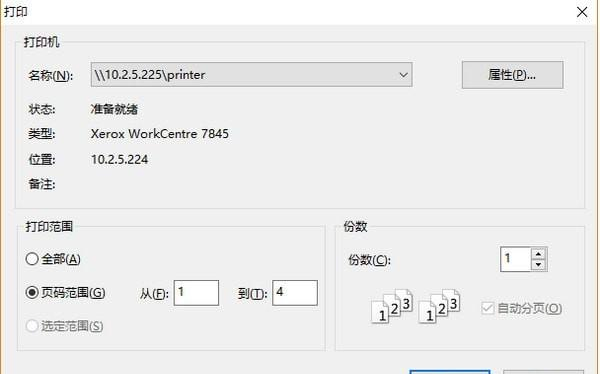The width and height of the screenshot is (600, 374).
Task: Click the 打印 dialog title text
Action: click(x=16, y=11)
